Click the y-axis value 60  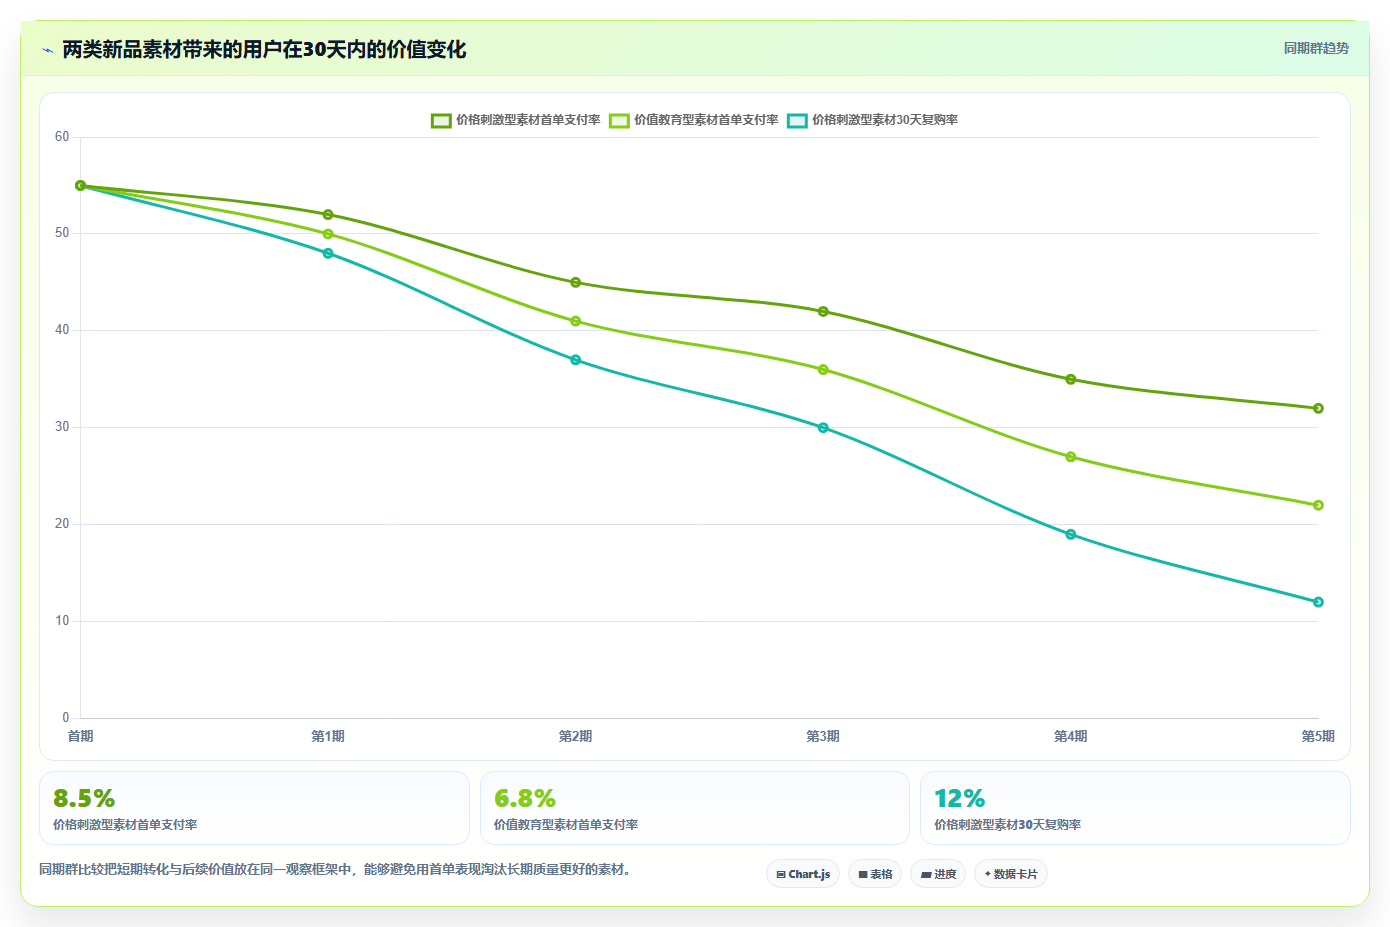[x=62, y=137]
